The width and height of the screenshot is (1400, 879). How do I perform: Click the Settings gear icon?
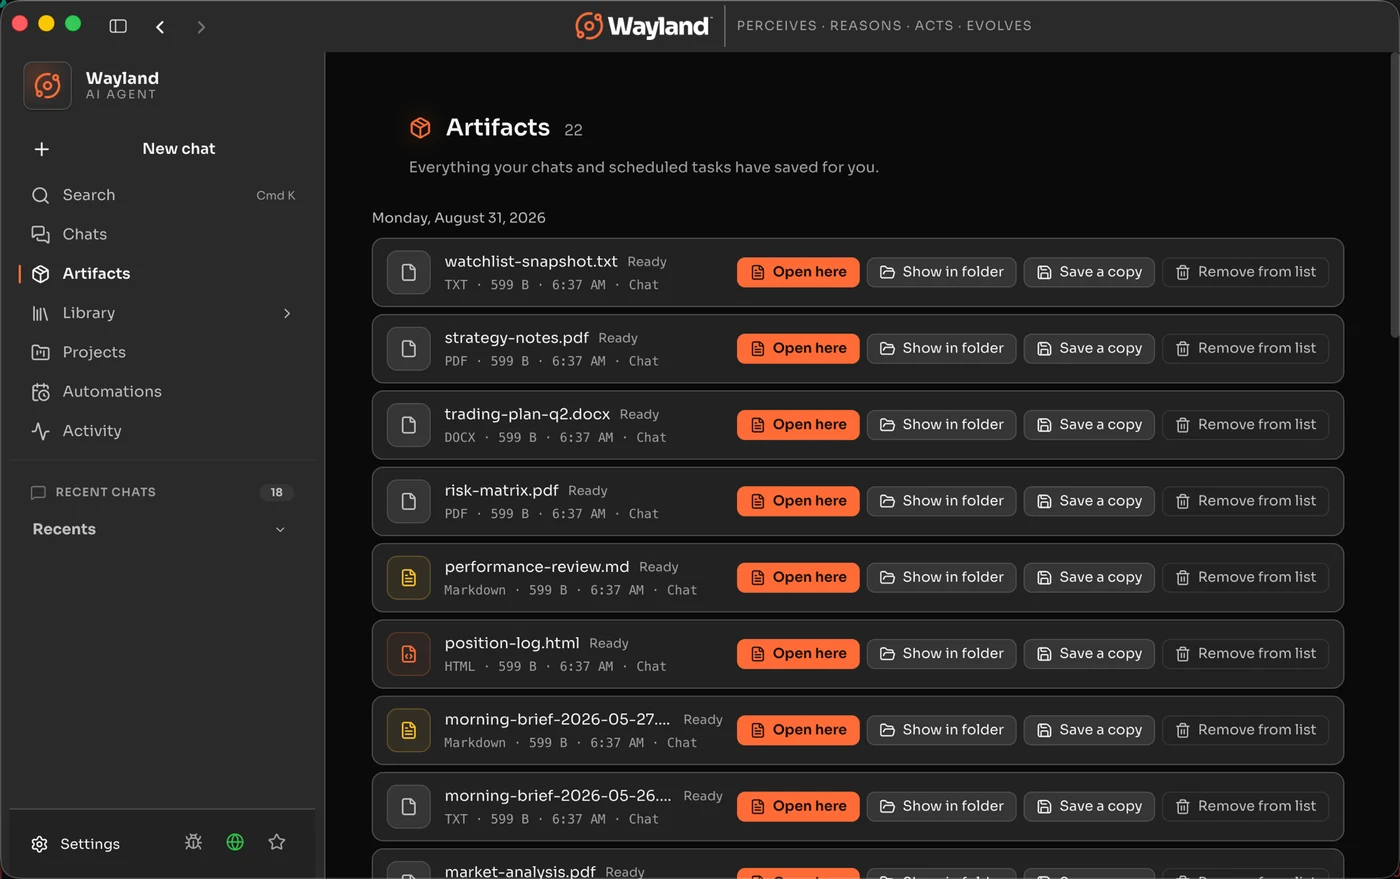(39, 844)
